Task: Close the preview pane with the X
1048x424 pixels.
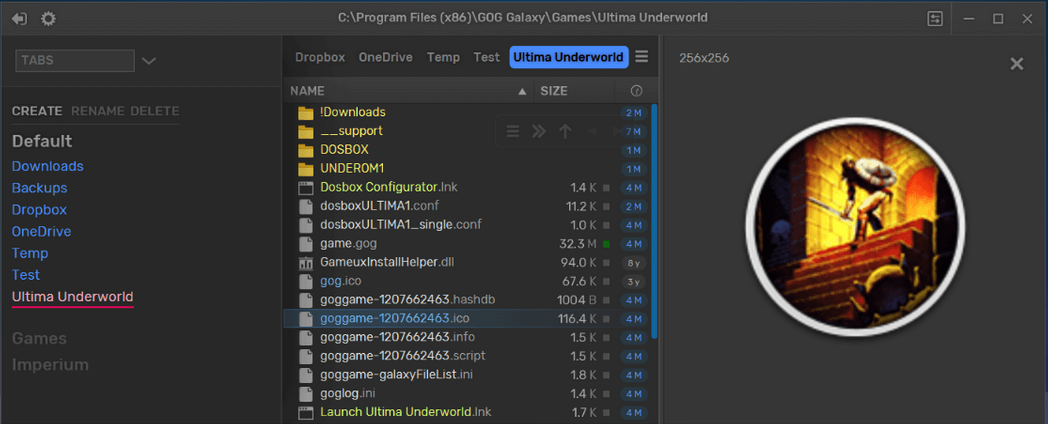Action: pyautogui.click(x=1017, y=64)
